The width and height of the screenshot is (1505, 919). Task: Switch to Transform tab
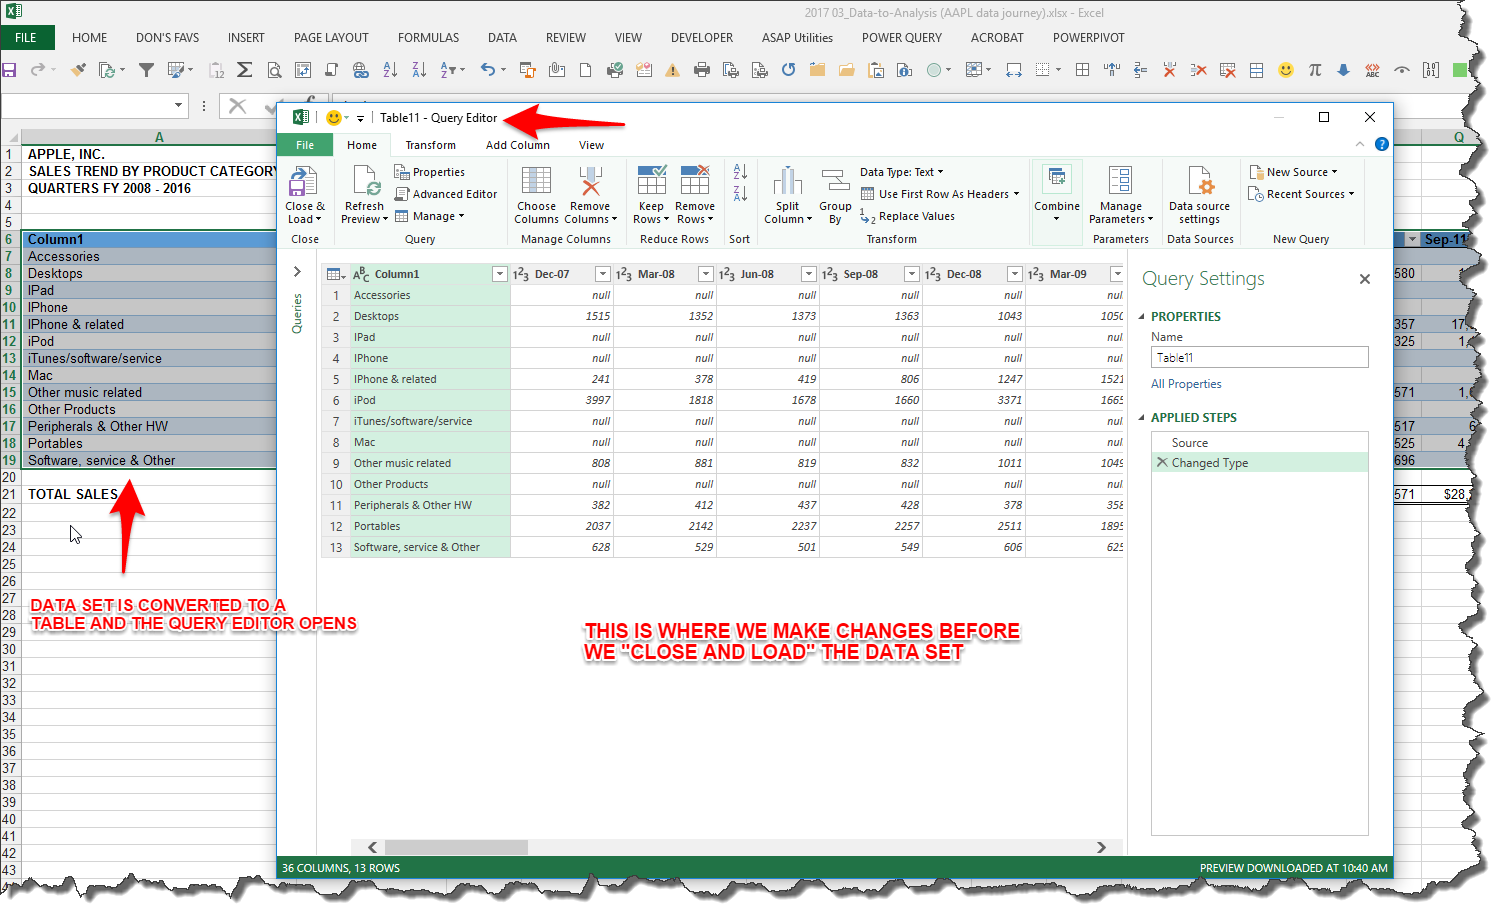(430, 145)
